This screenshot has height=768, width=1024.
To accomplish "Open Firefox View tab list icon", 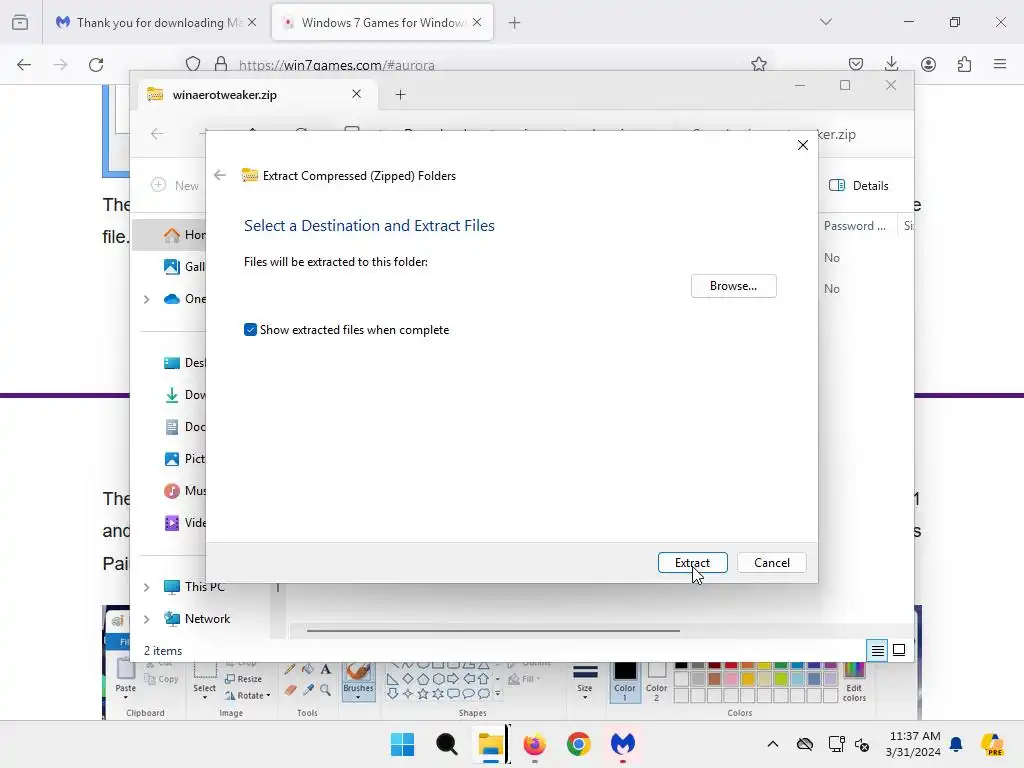I will pos(20,22).
